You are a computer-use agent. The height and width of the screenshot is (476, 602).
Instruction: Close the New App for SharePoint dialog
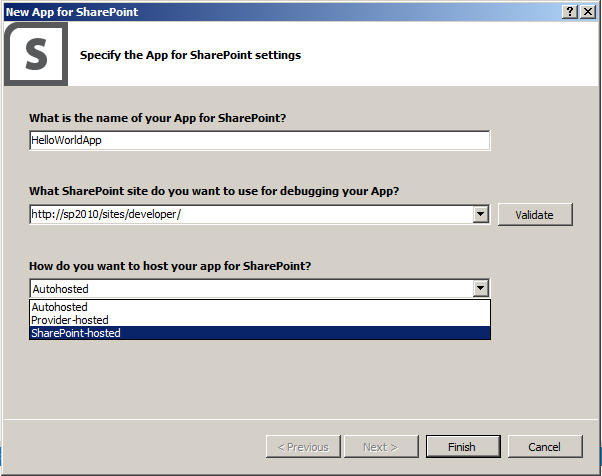pyautogui.click(x=588, y=12)
